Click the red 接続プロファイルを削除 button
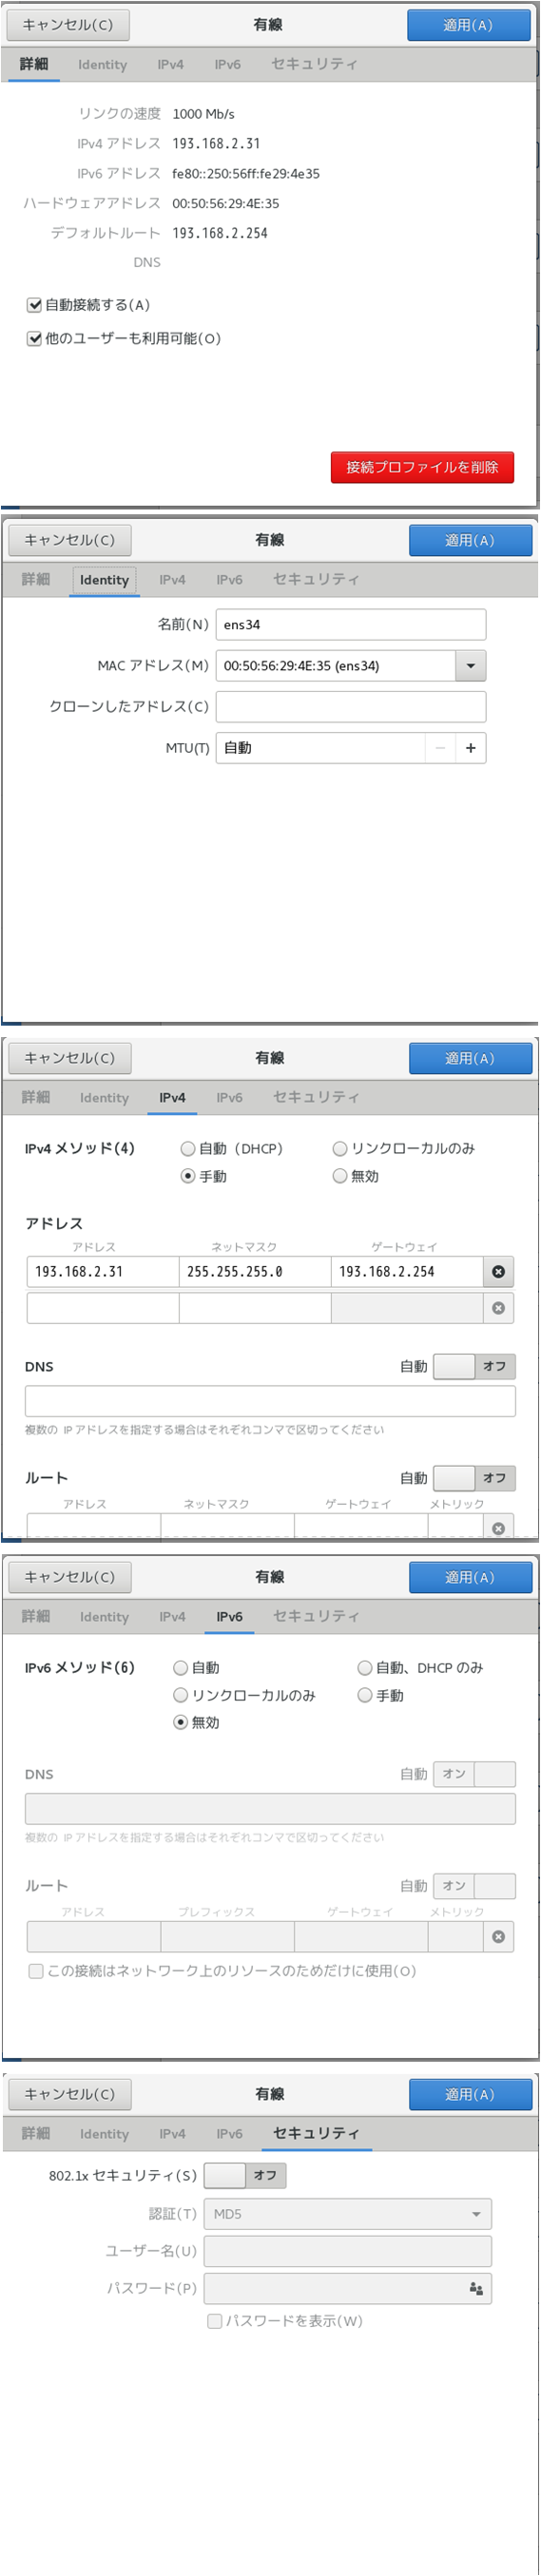This screenshot has width=541, height=2576. pos(422,467)
